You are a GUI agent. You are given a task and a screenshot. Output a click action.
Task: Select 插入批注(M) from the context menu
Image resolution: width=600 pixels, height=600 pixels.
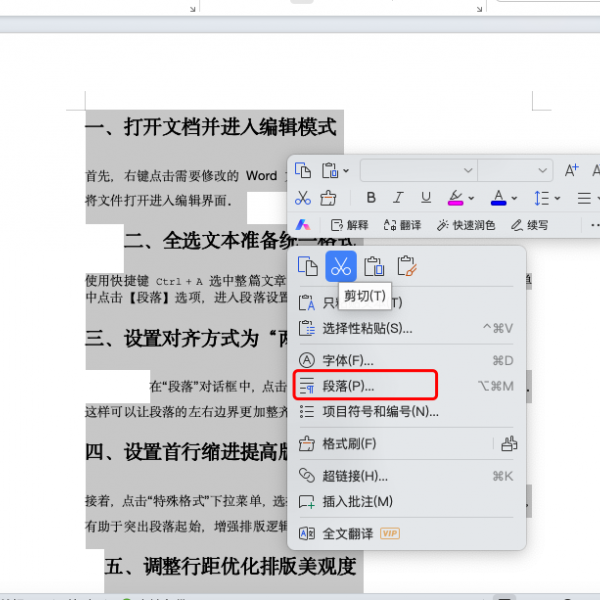point(358,501)
